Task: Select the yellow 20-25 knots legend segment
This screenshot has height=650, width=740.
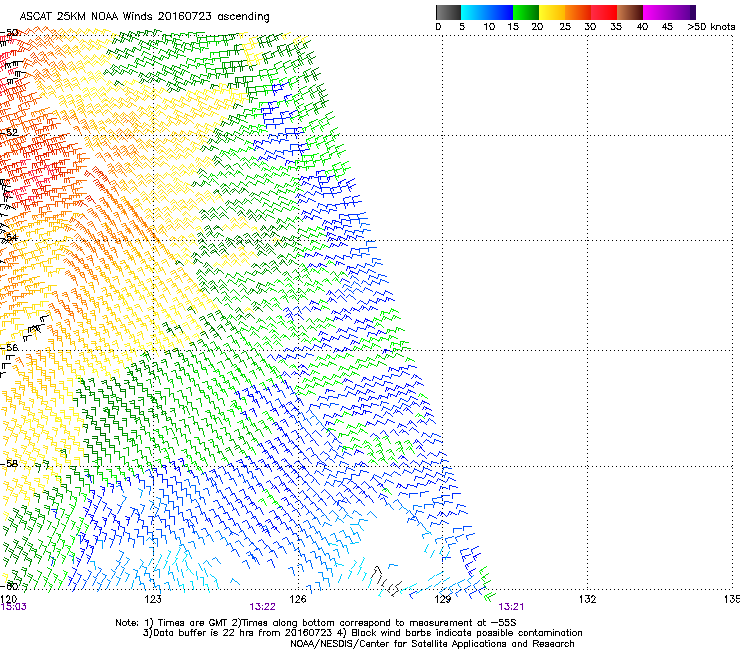Action: [552, 12]
